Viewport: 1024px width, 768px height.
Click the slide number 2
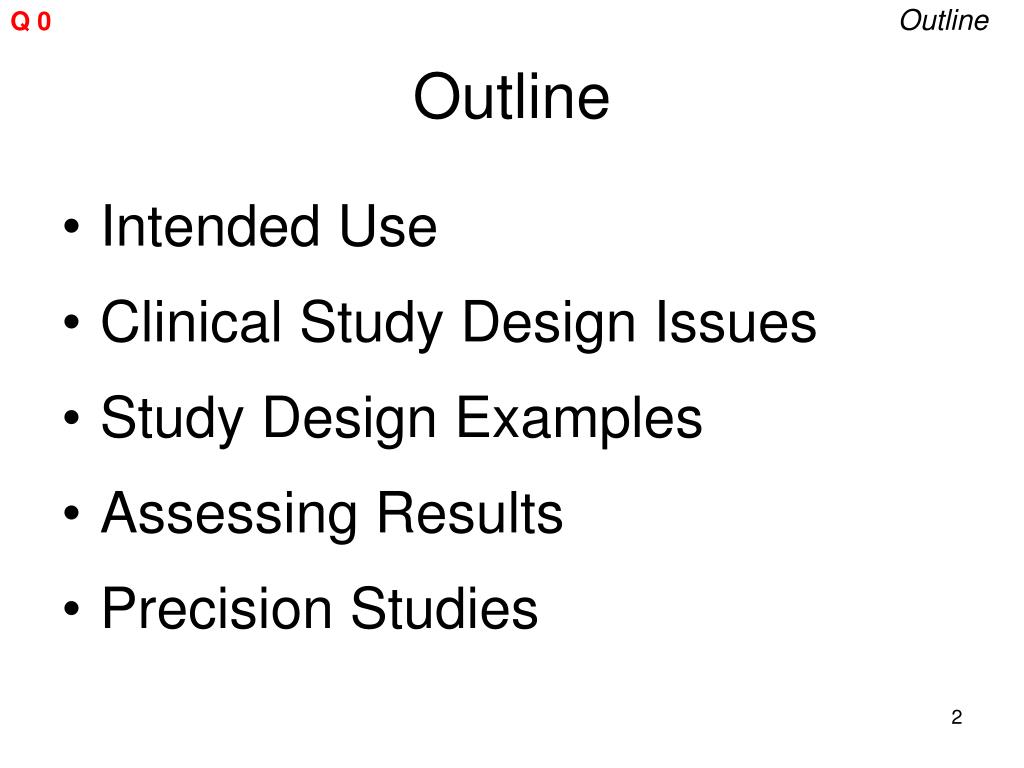point(957,717)
